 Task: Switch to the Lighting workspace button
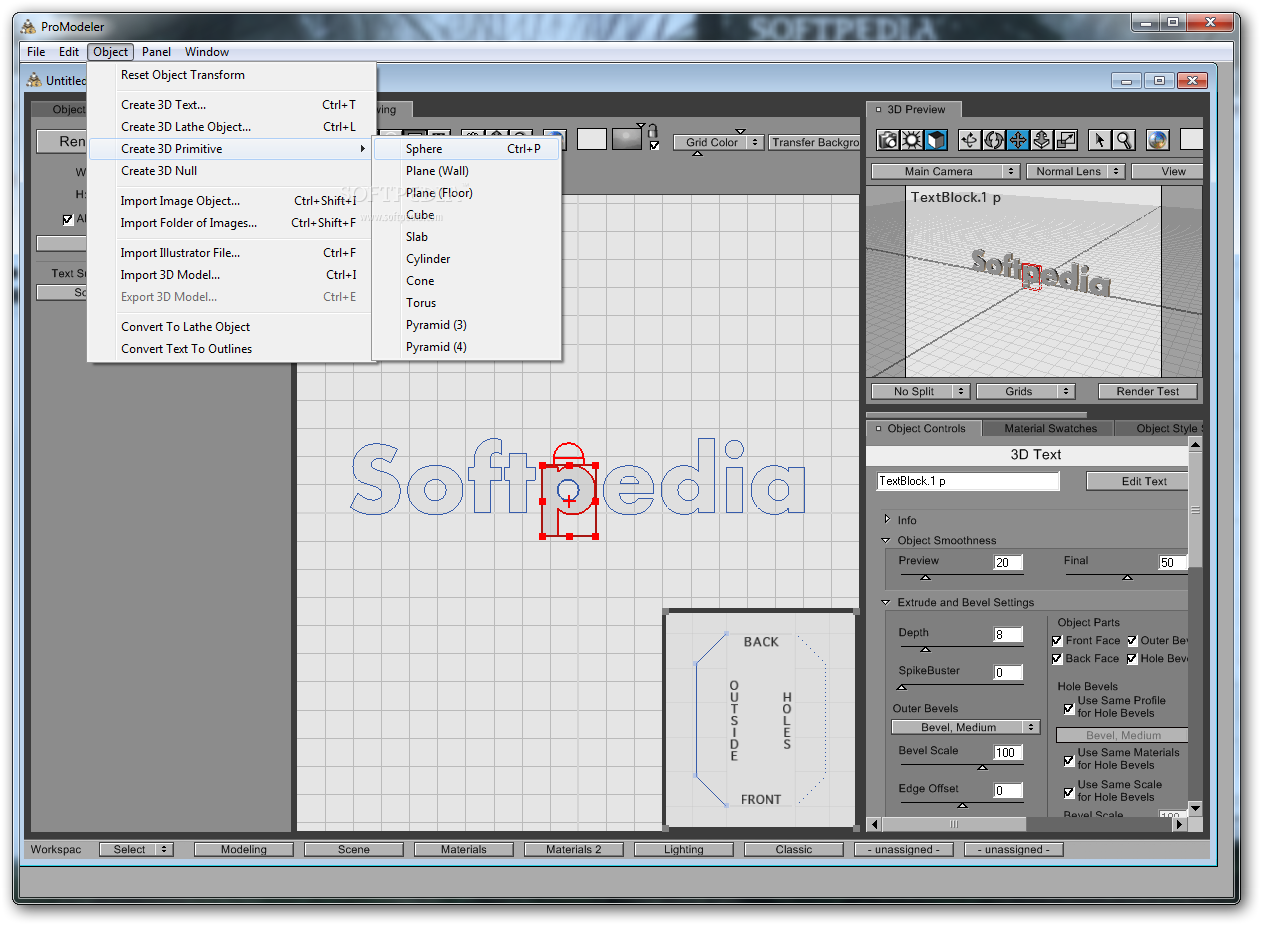(684, 850)
